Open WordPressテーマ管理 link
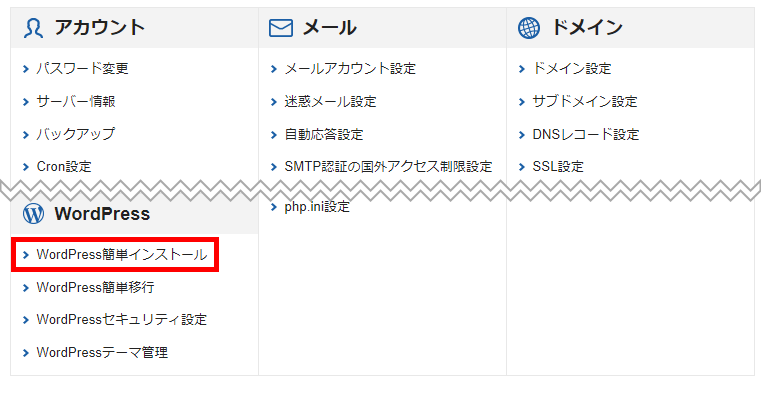Viewport: 761px width, 393px height. point(102,352)
